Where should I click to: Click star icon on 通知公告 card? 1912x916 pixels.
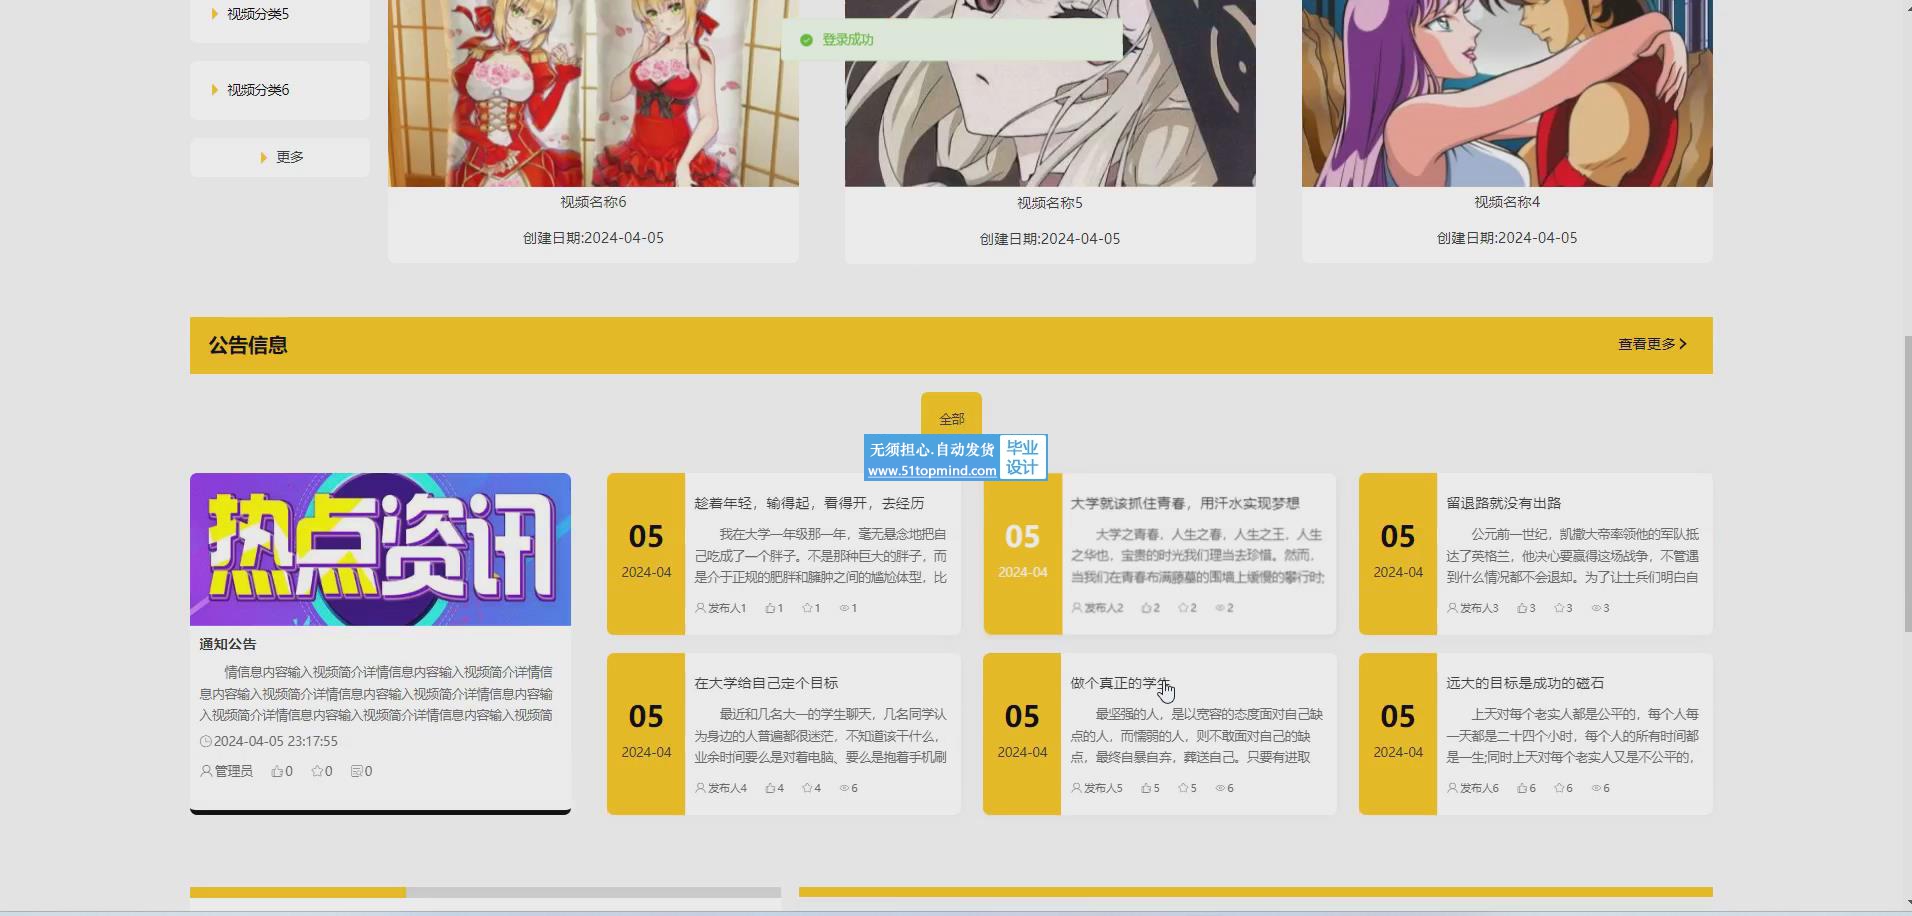click(317, 771)
